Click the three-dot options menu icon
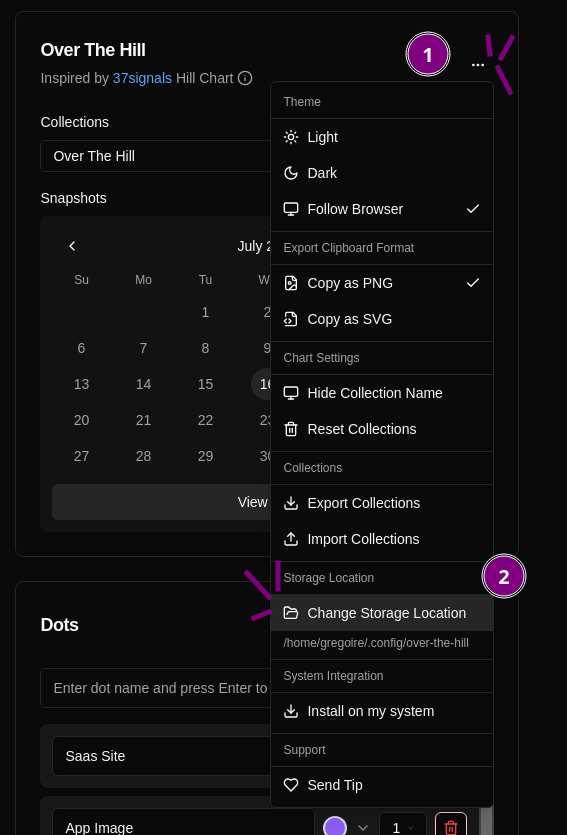The width and height of the screenshot is (567, 835). coord(478,65)
